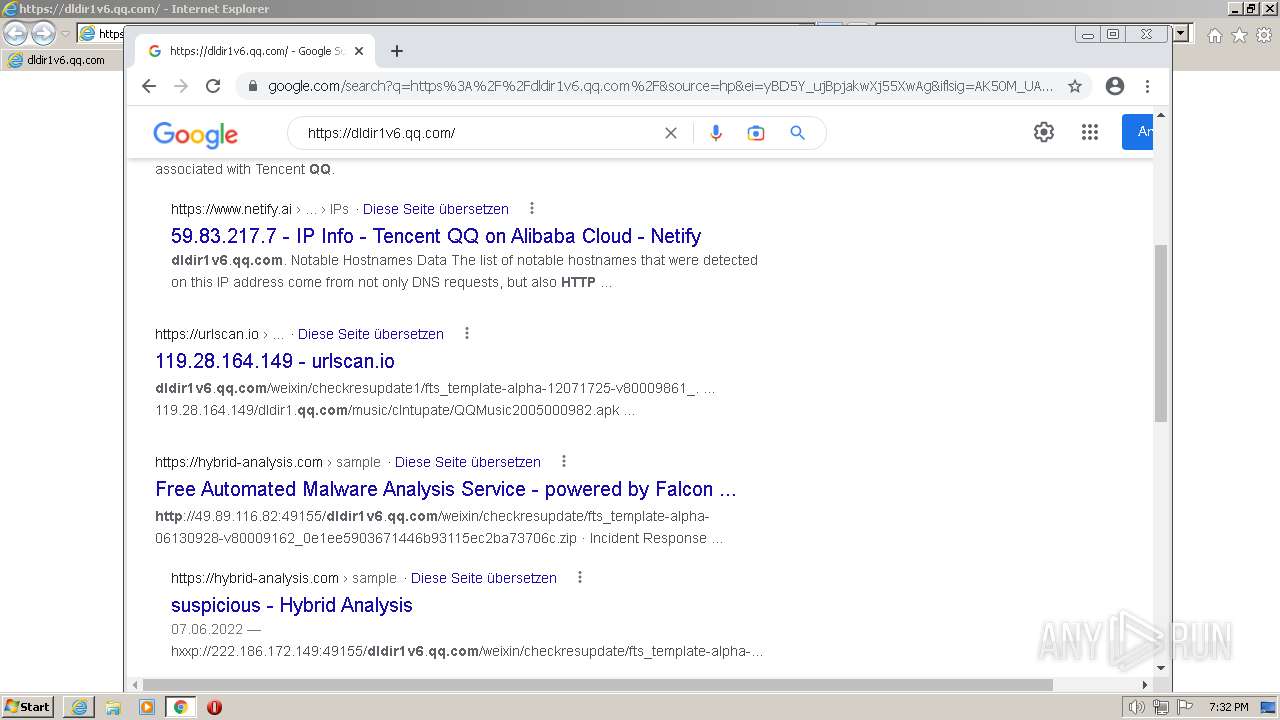Image resolution: width=1280 pixels, height=720 pixels.
Task: Open 59.83.217.7 IP Info Netify result
Action: 436,236
